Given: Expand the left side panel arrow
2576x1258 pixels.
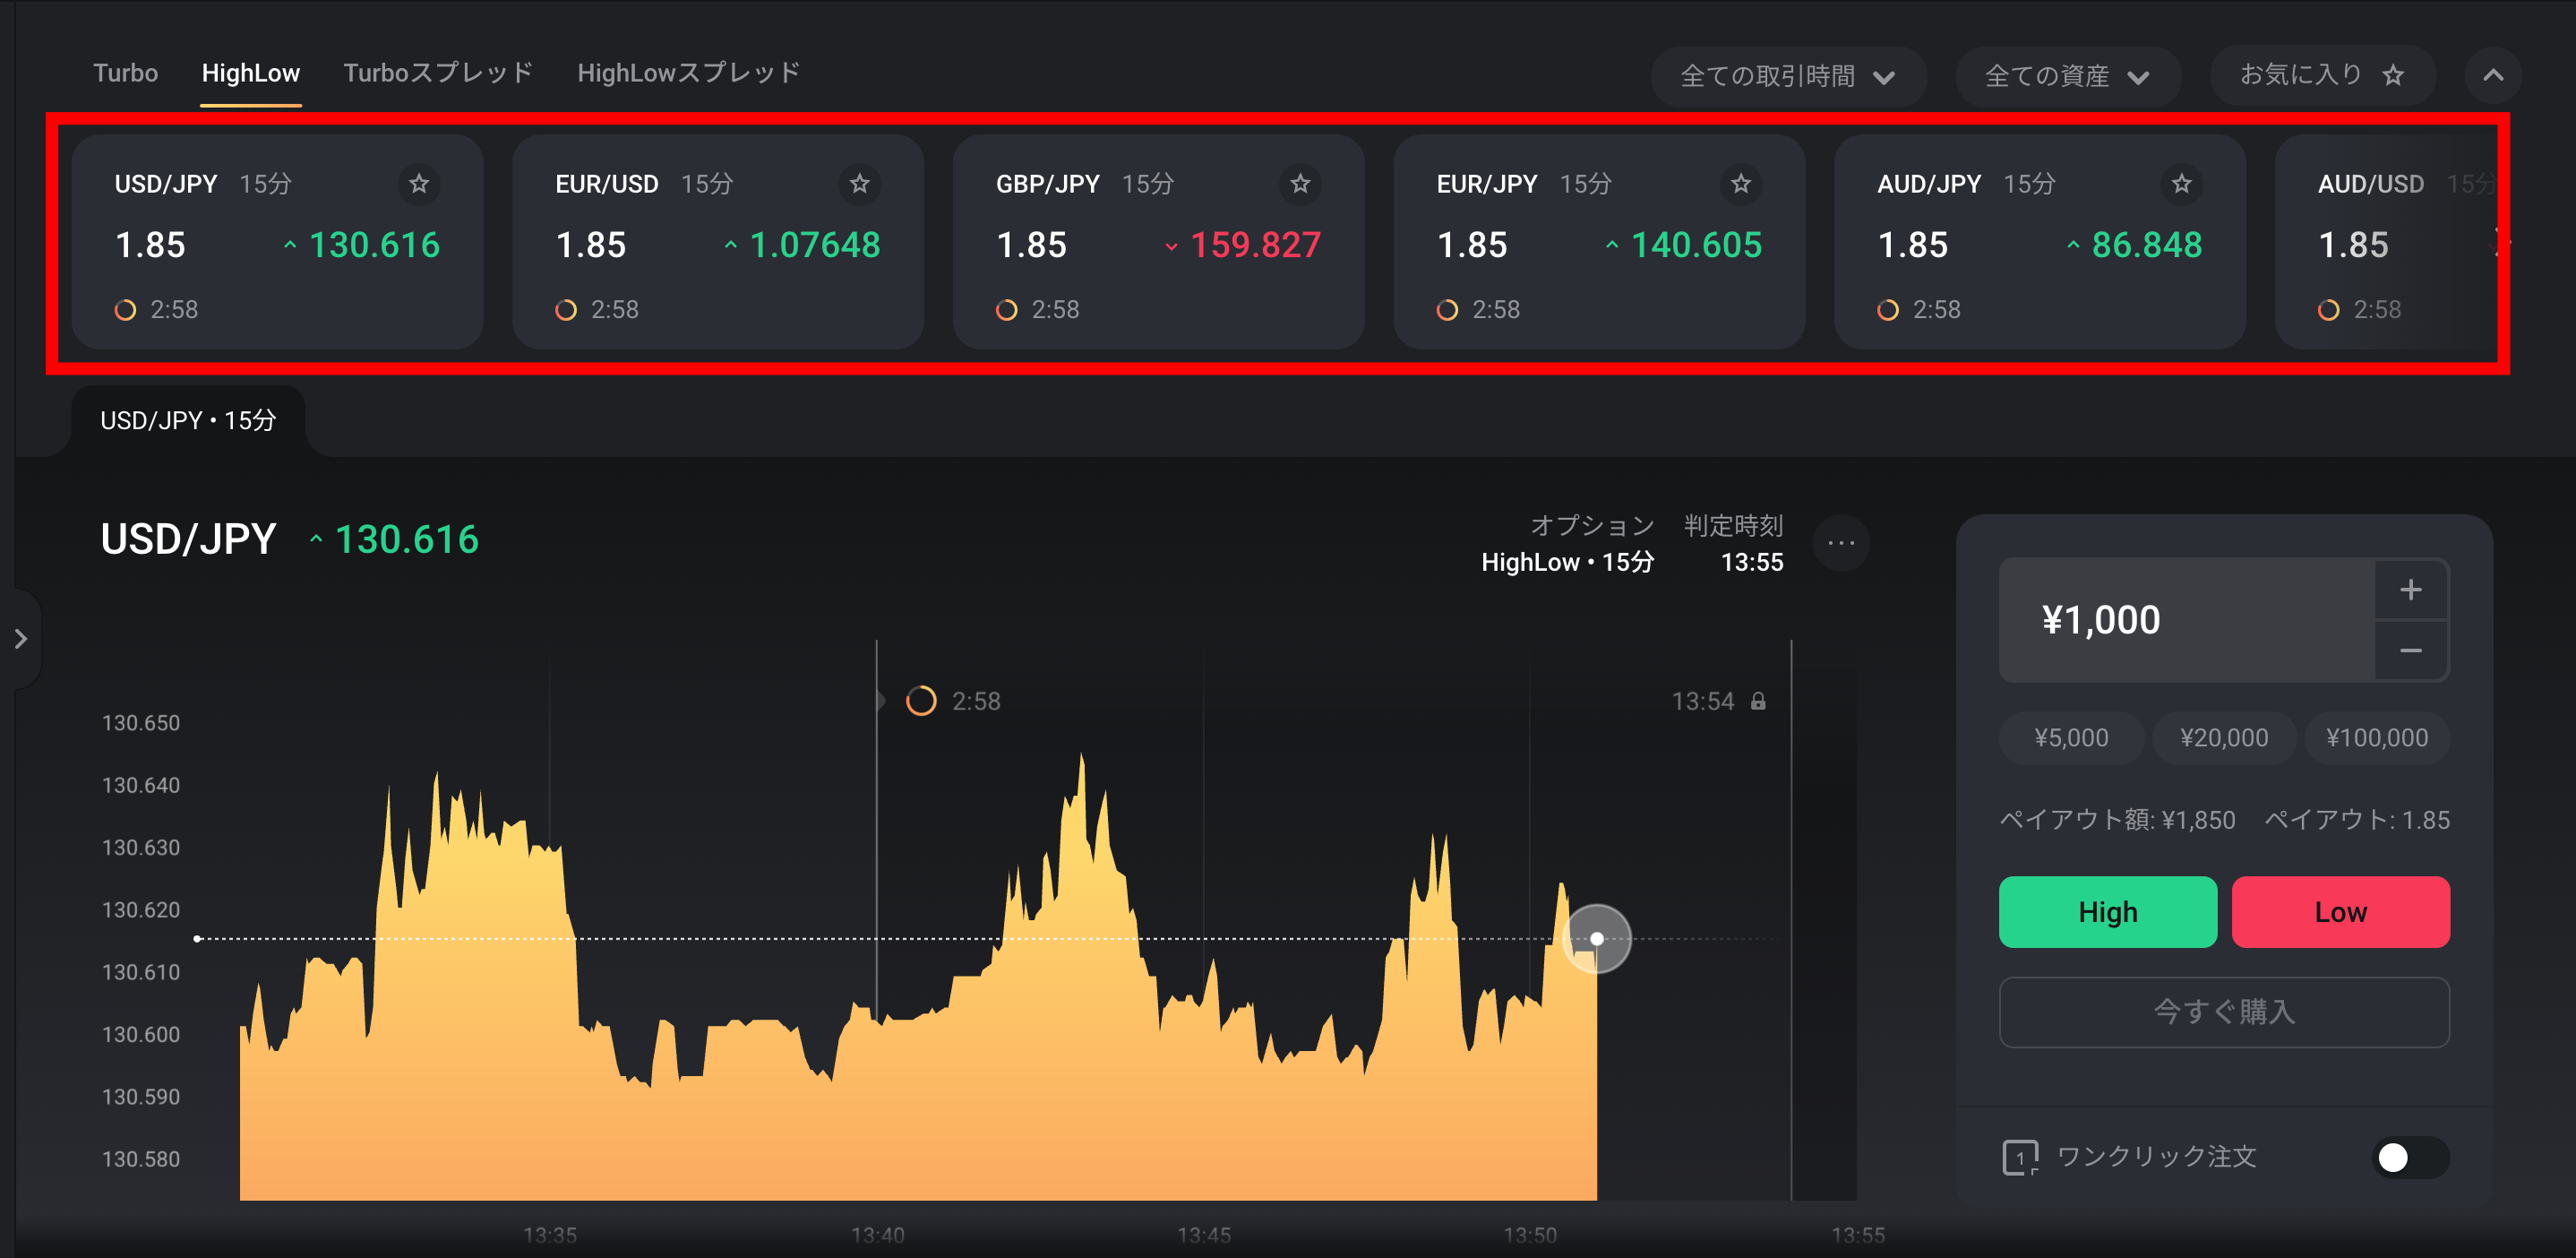Looking at the screenshot, I should (21, 638).
